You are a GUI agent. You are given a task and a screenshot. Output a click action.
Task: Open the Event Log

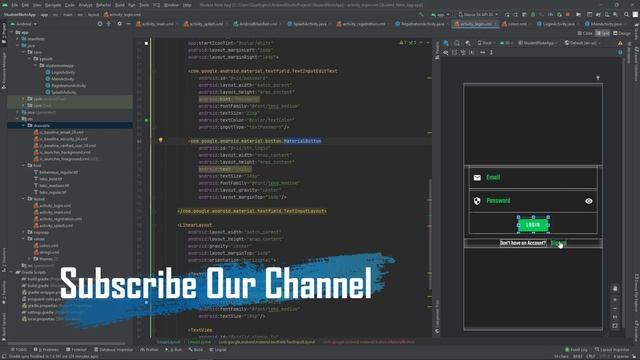tap(576, 350)
